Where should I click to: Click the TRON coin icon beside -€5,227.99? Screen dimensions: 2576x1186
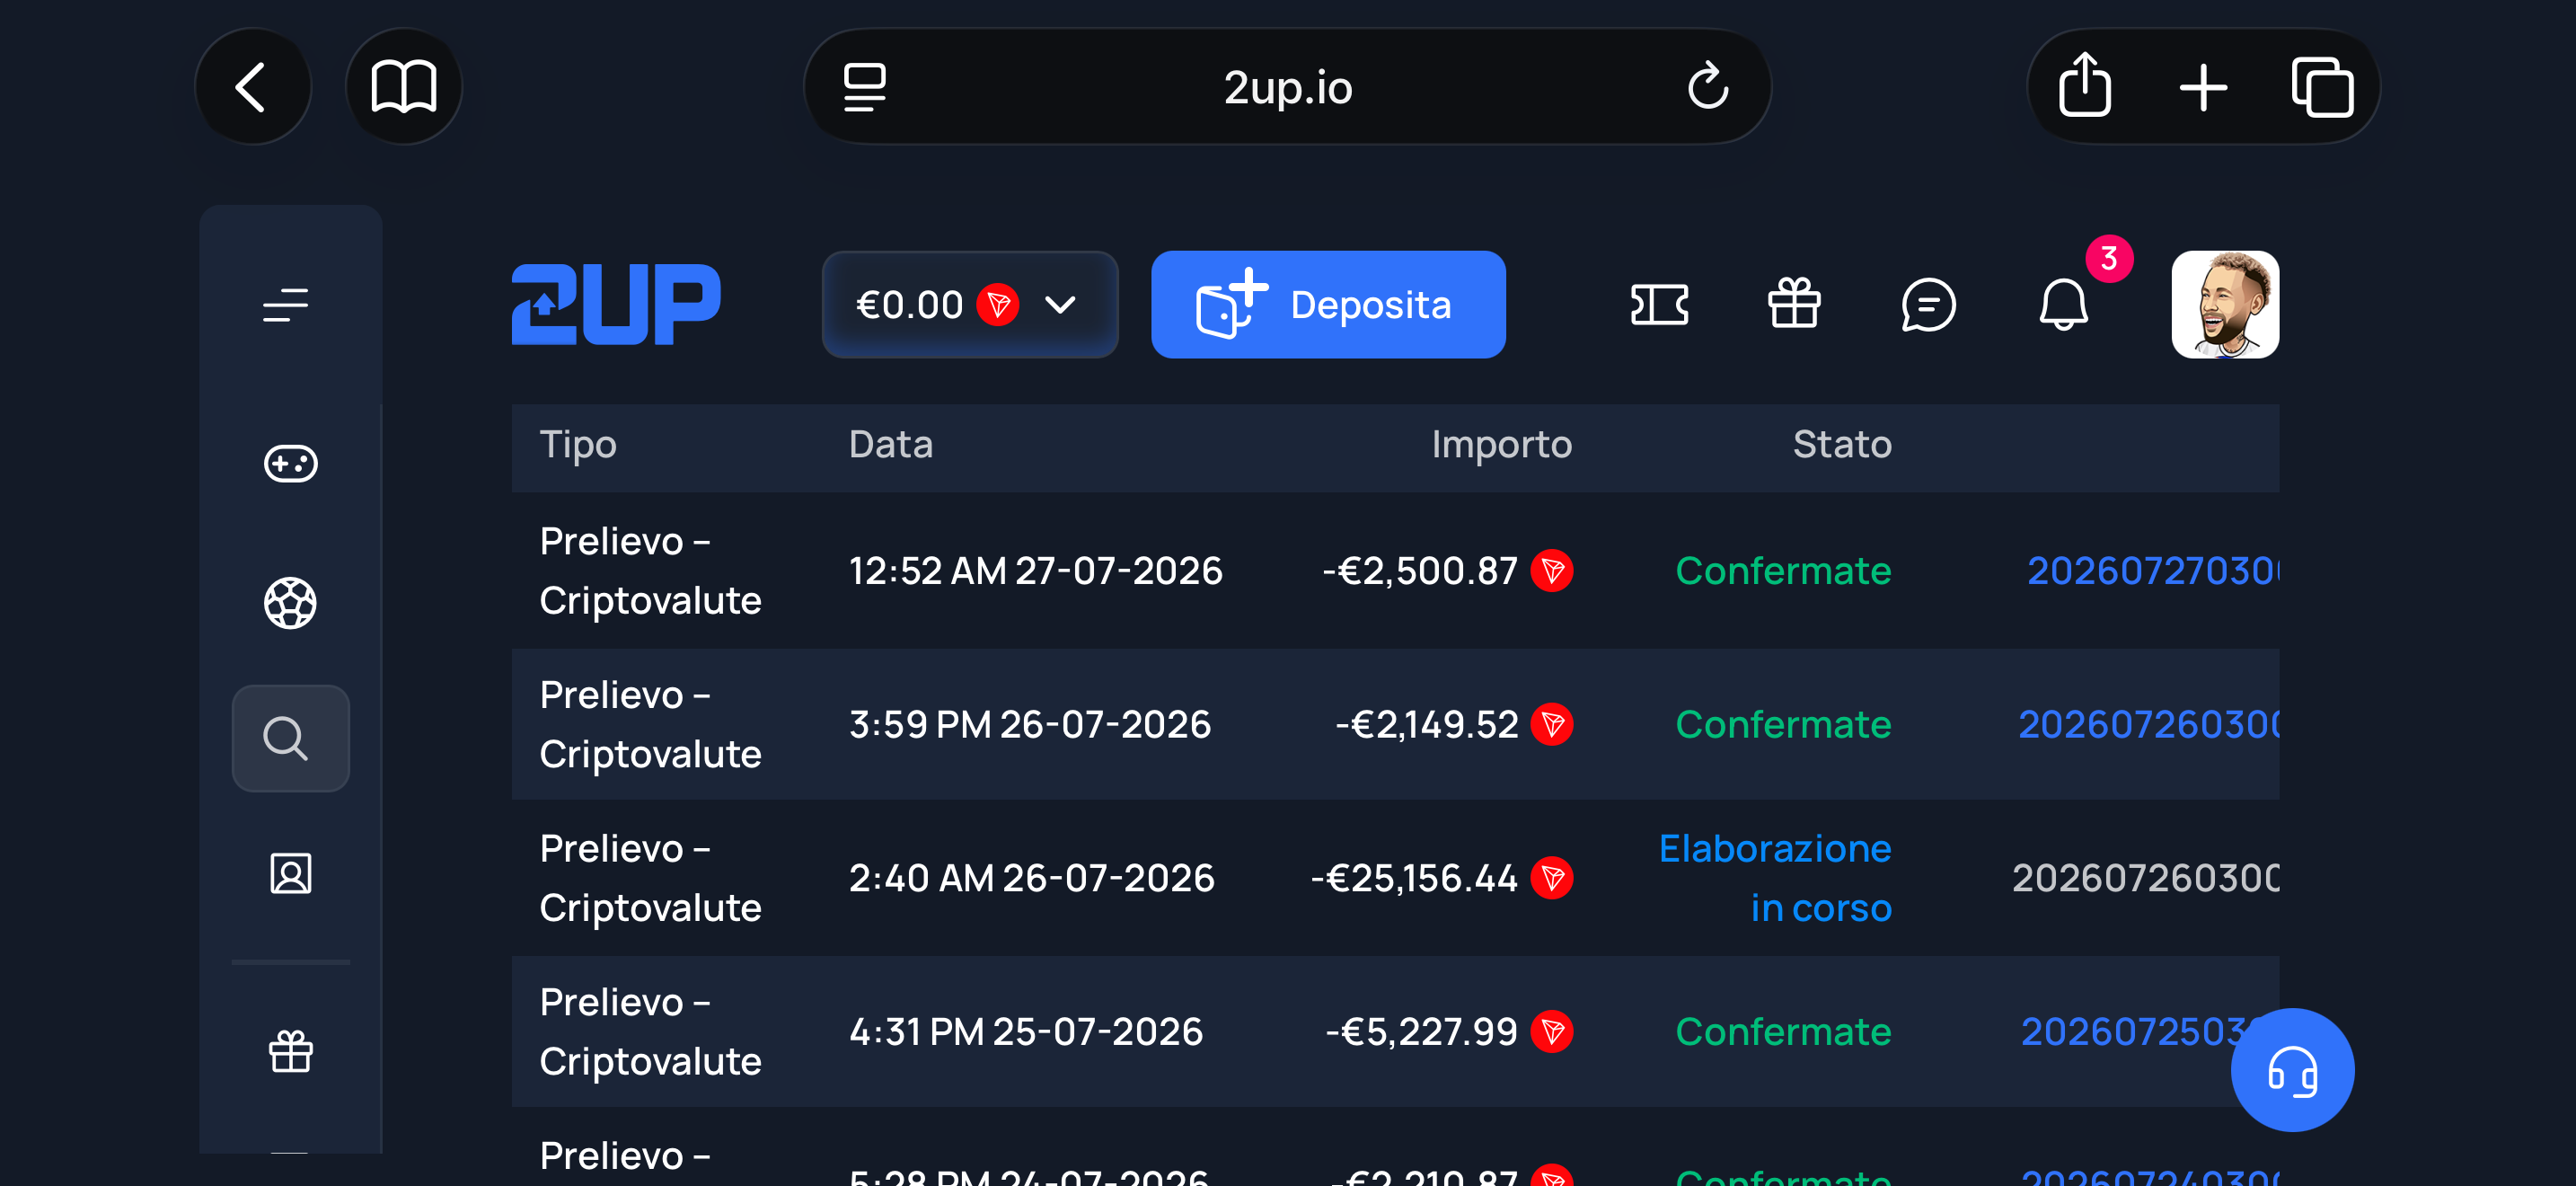(x=1552, y=1031)
